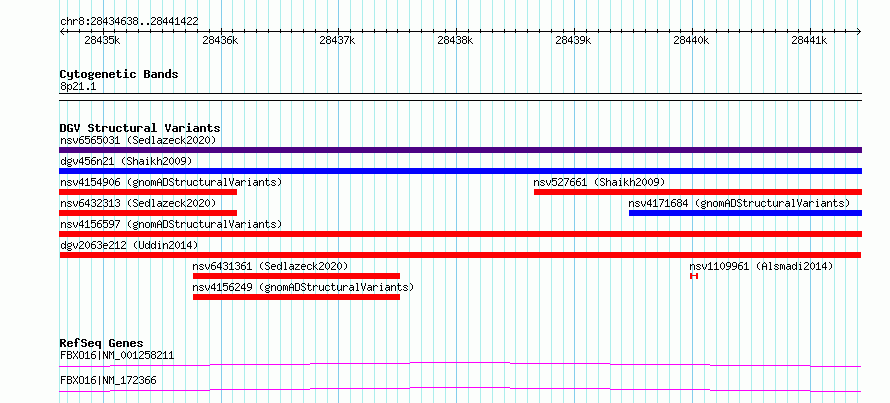This screenshot has width=890, height=403.
Task: Click the FBXO16|NM_001258211 gene label
Action: point(117,356)
